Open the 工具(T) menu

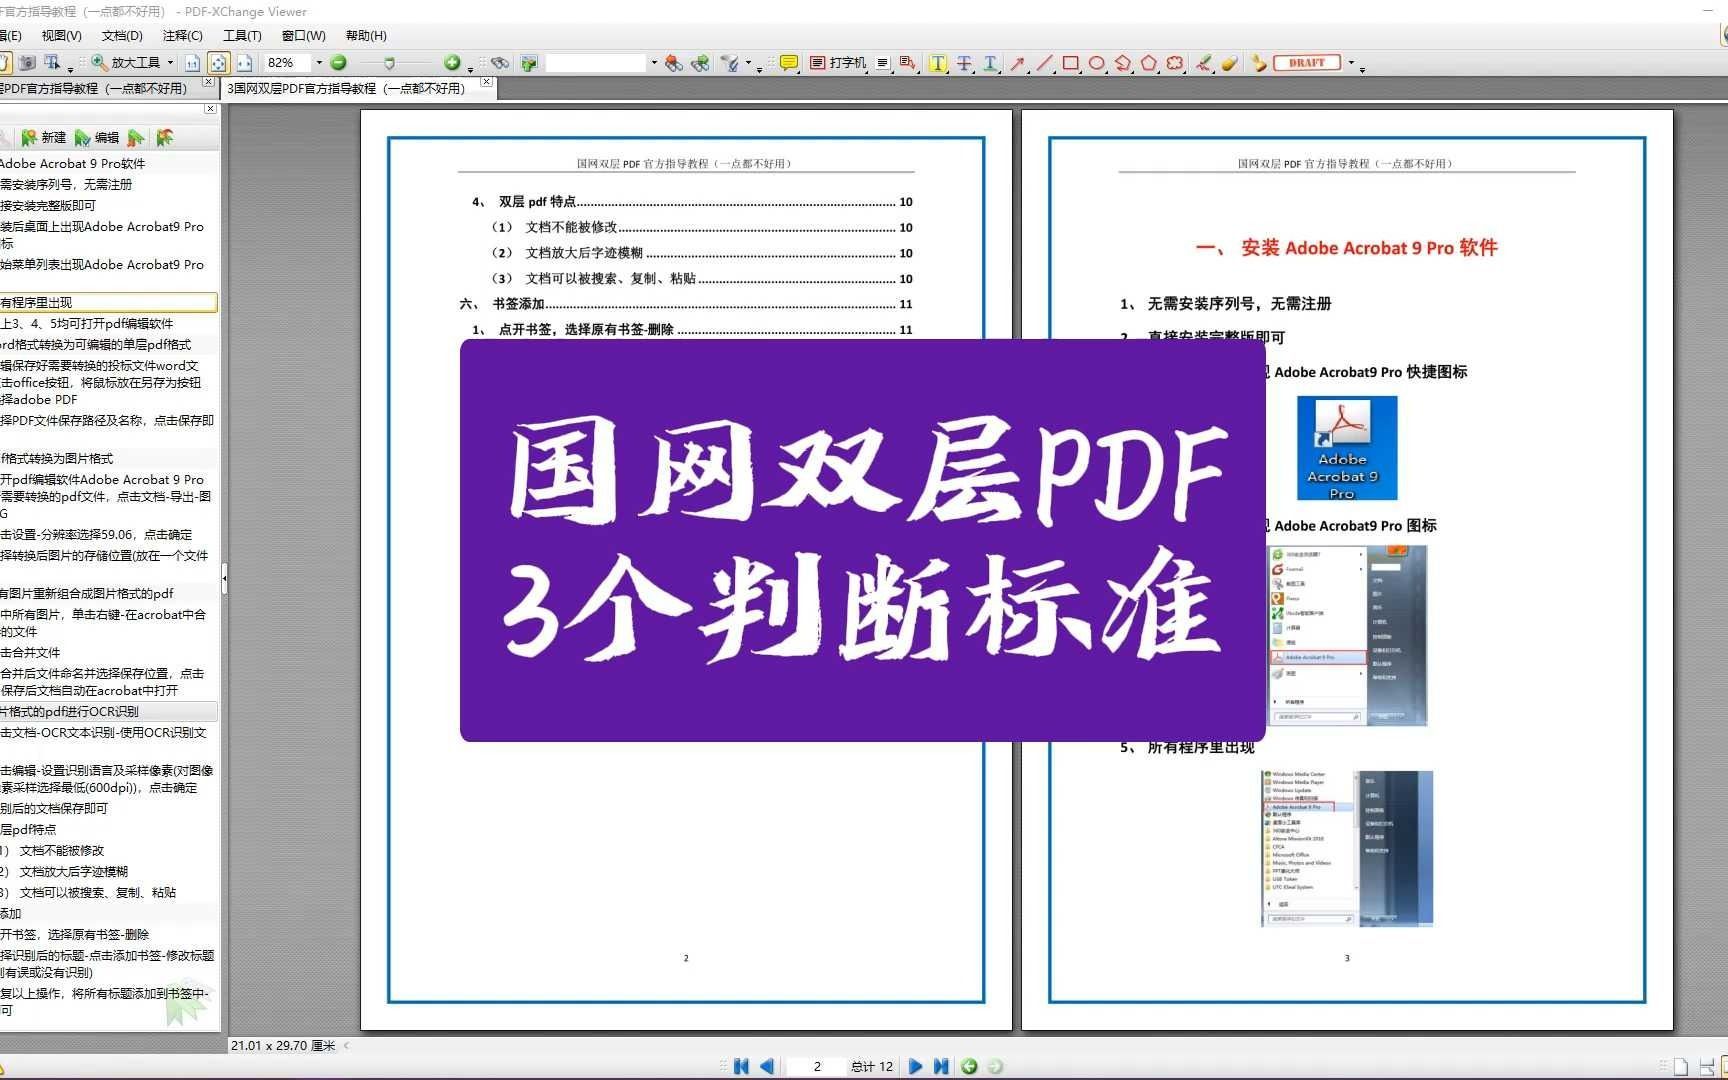point(242,36)
